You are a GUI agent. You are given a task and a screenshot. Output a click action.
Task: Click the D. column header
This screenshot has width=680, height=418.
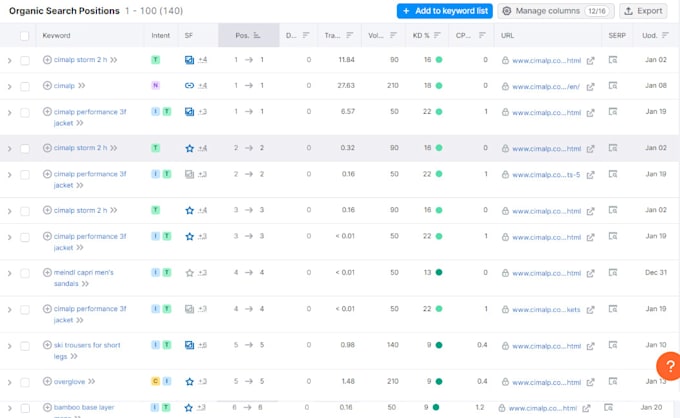point(291,36)
